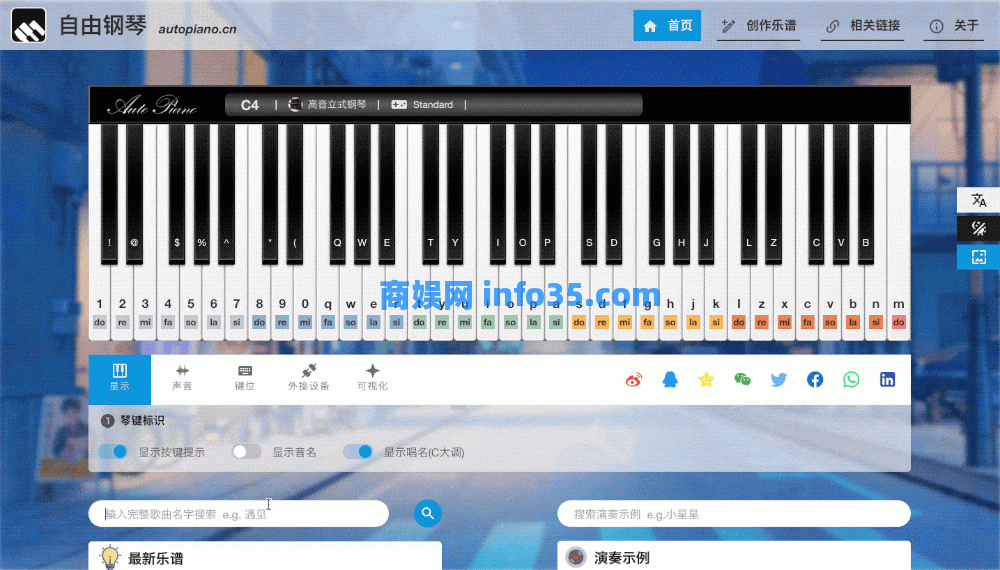
Task: Open the 外接设备 tab
Action: pos(309,379)
